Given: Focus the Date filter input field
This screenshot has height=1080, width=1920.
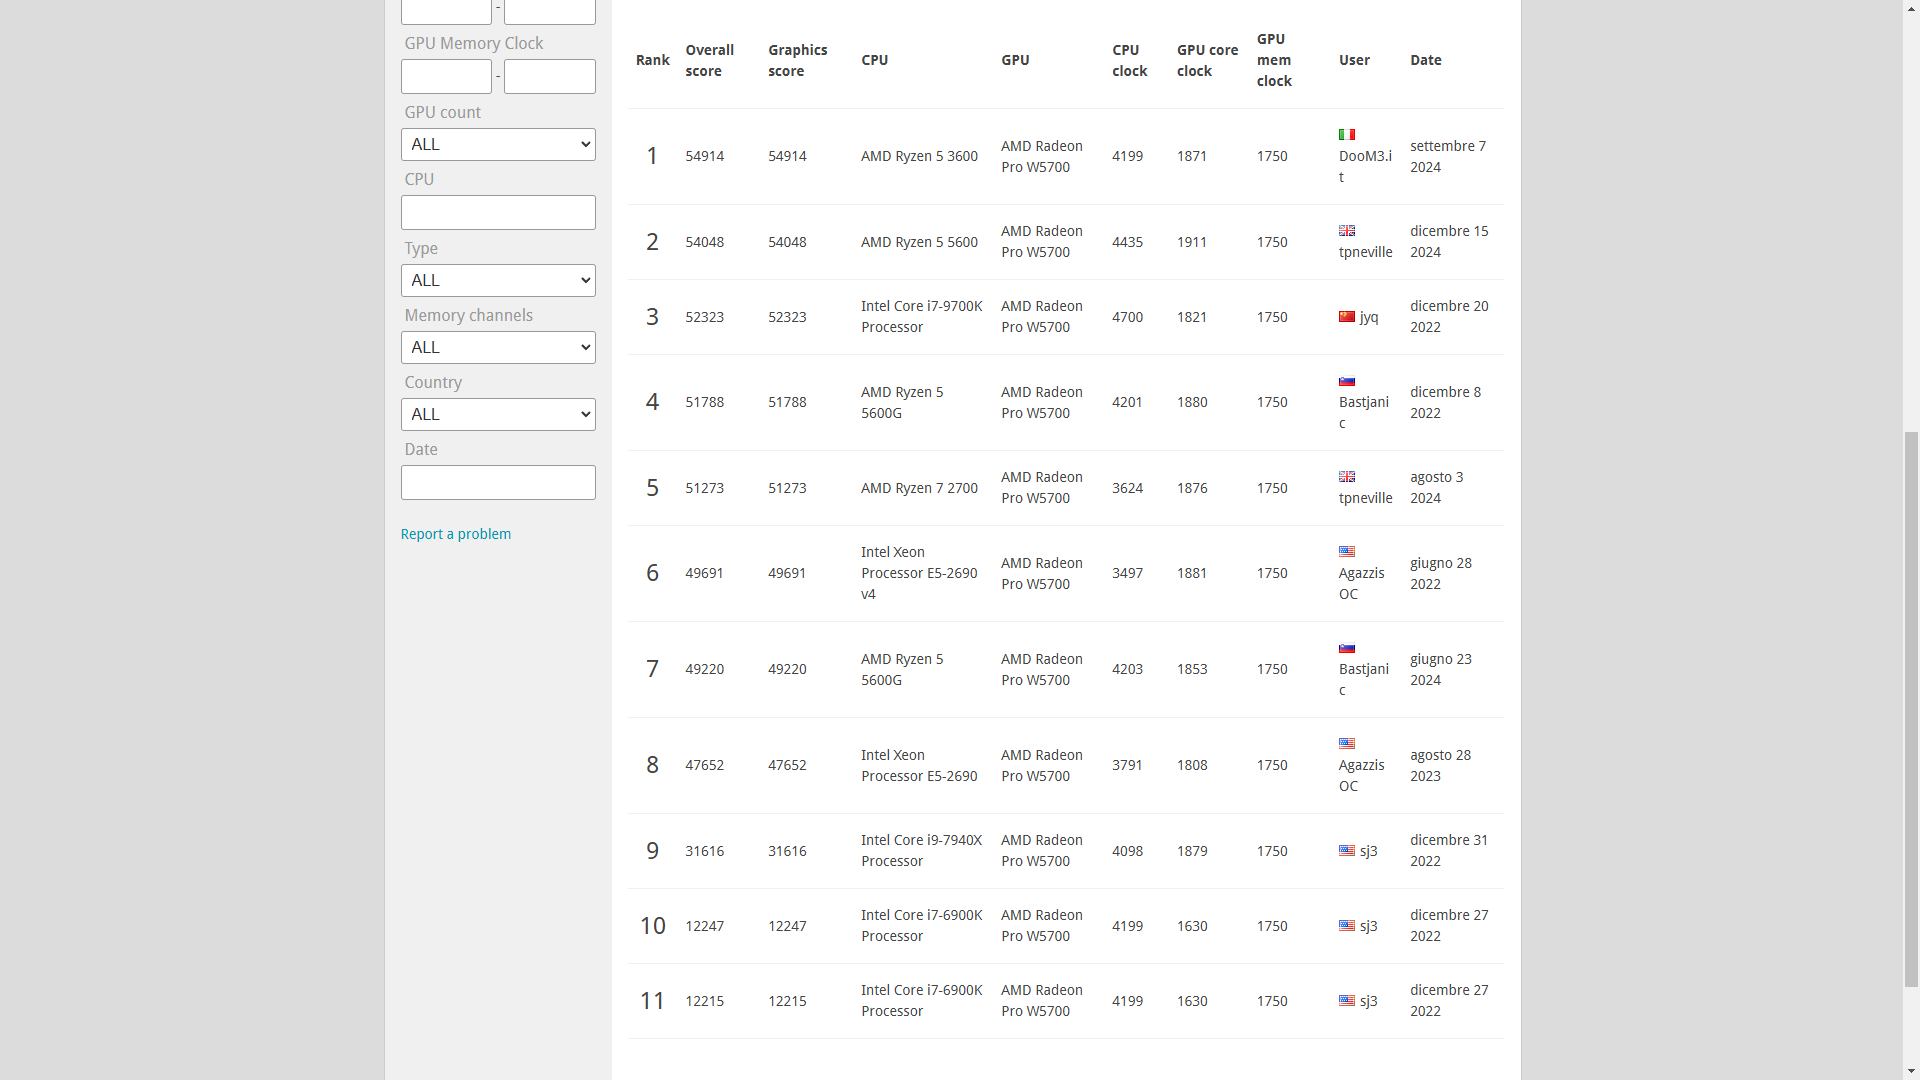Looking at the screenshot, I should 498,482.
